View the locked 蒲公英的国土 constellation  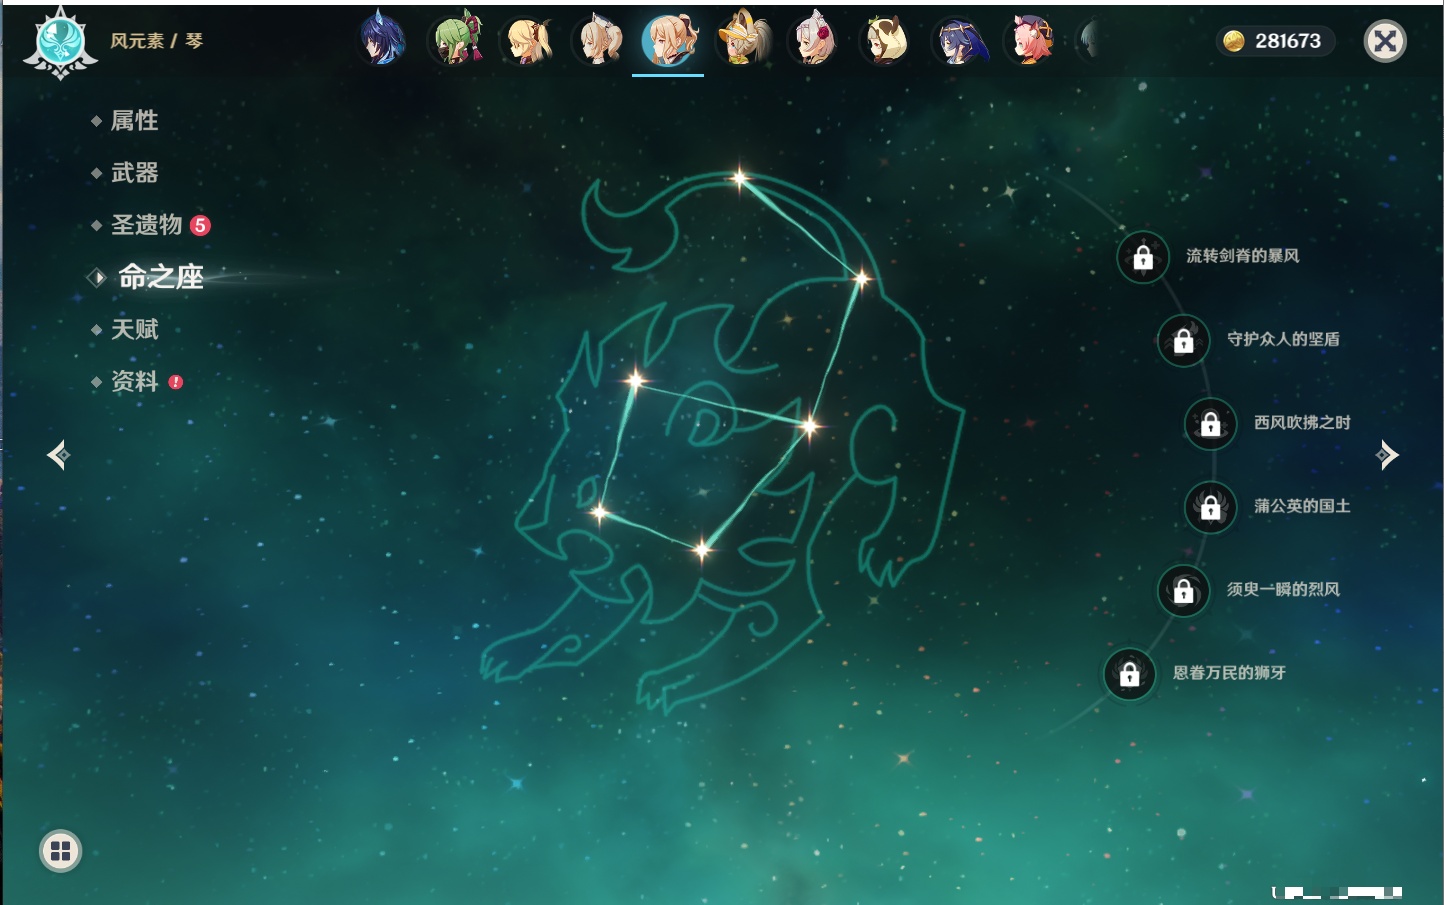[1211, 507]
